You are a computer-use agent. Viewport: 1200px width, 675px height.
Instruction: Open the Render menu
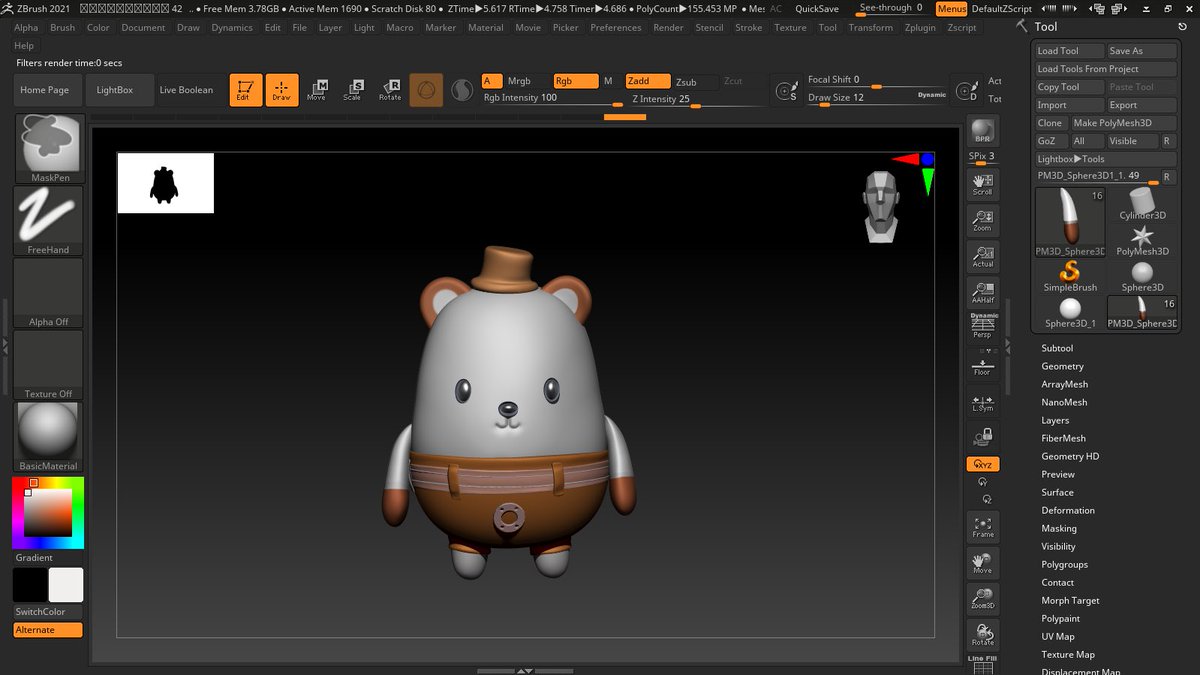[668, 27]
